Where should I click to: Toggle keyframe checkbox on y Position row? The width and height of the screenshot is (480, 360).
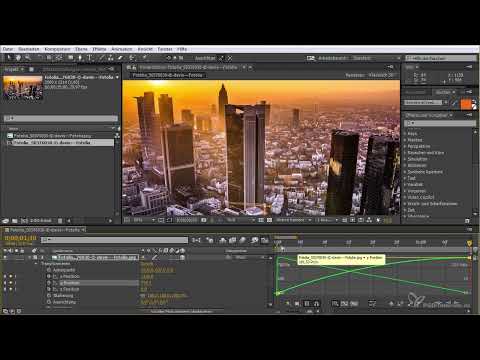pos(11,283)
